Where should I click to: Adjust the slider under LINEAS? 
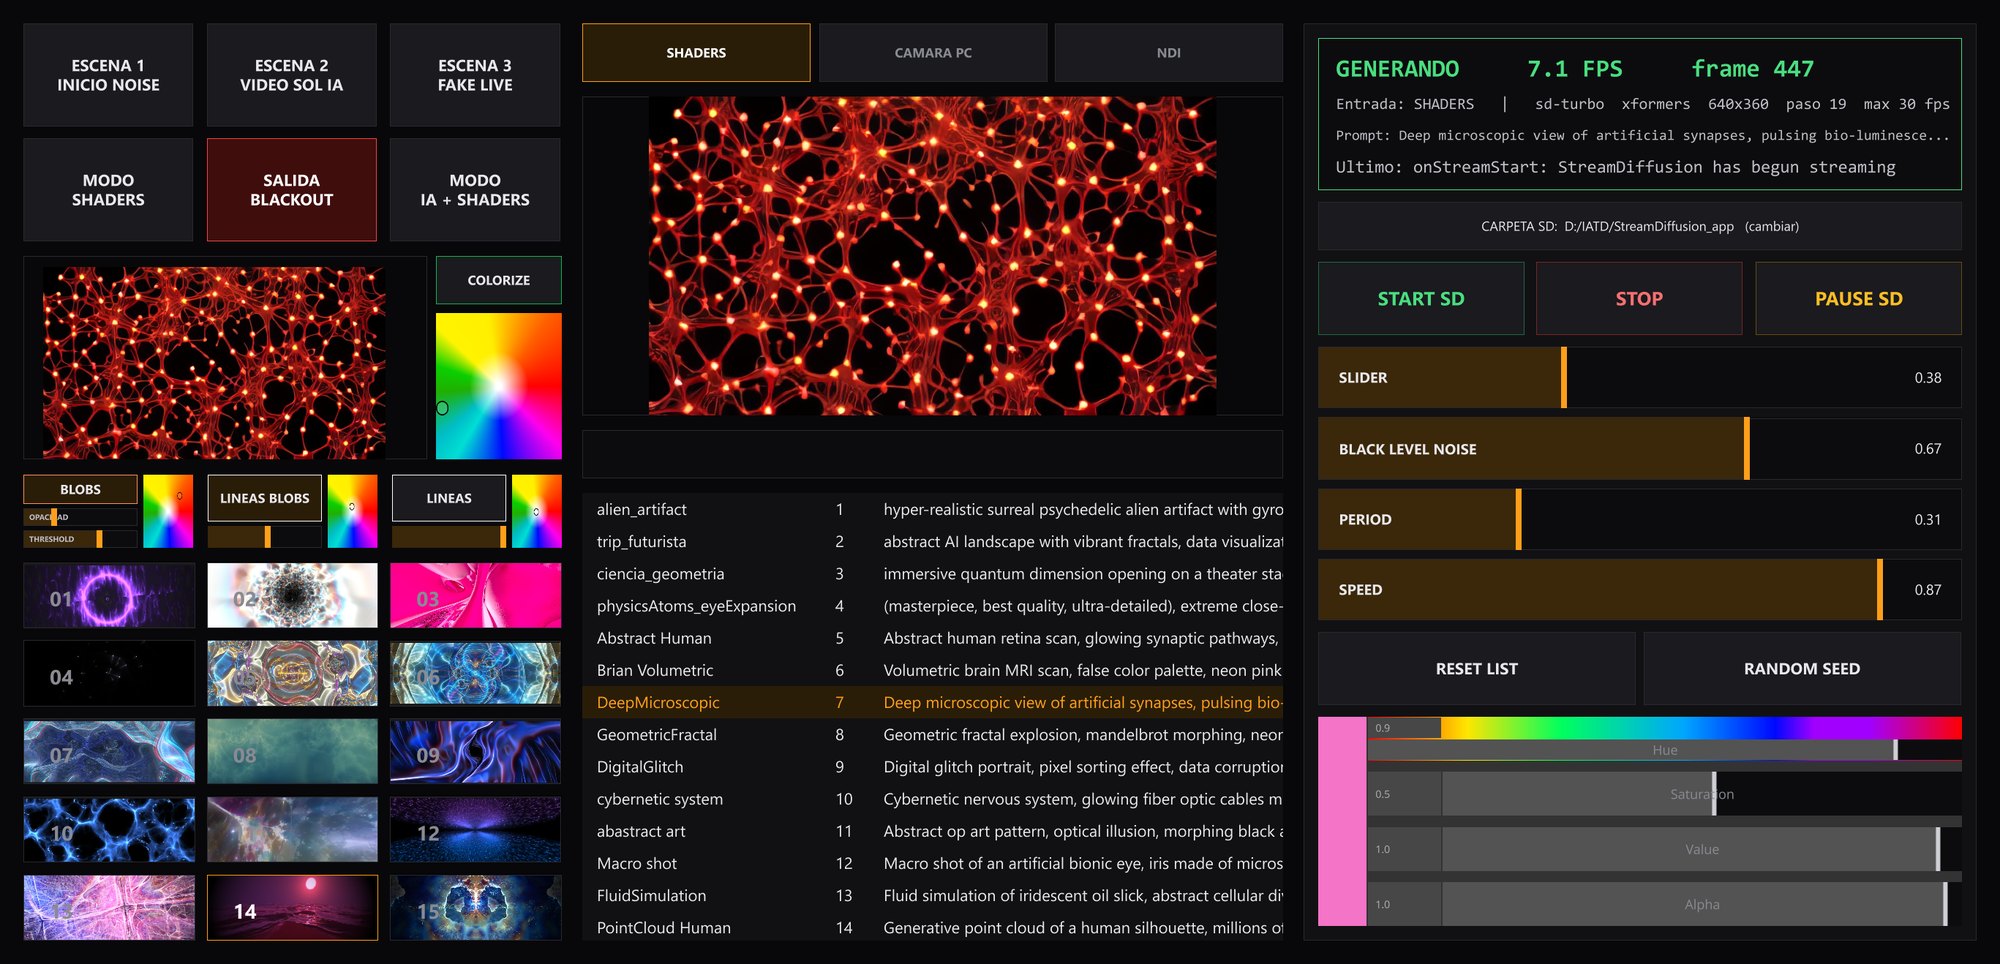point(448,537)
